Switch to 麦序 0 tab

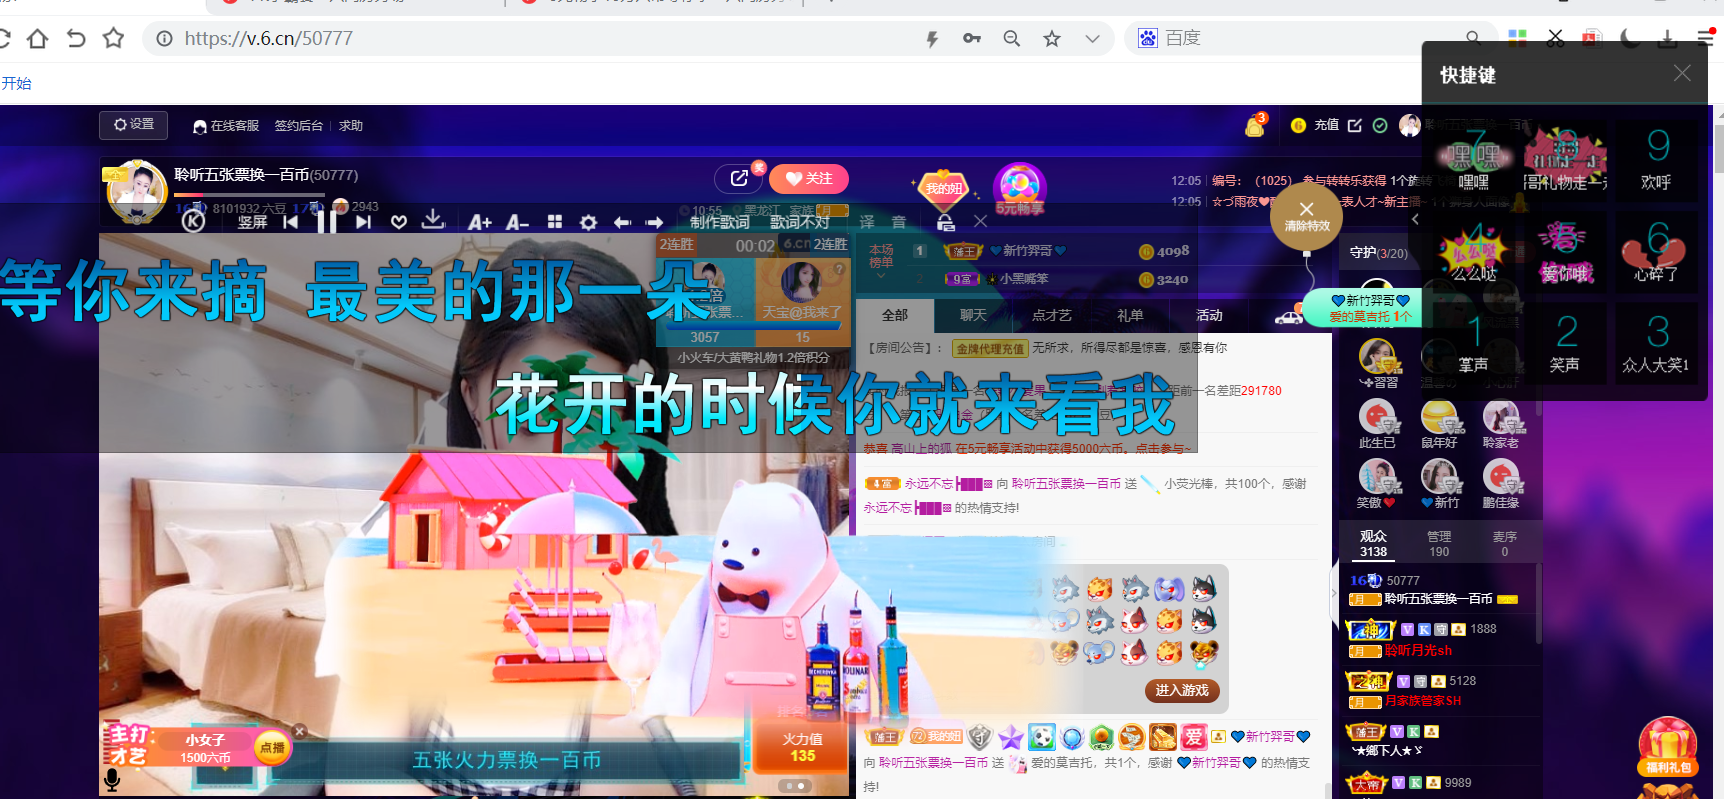(x=1504, y=543)
